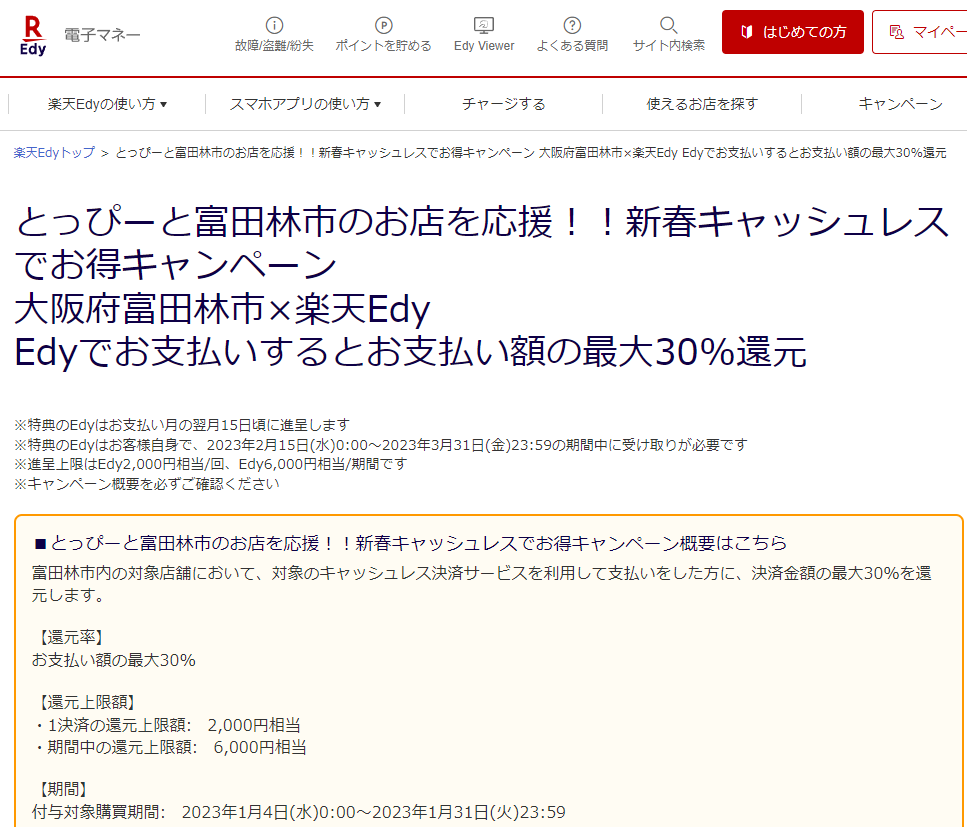Click the Rakuten Edy logo
967x827 pixels.
coord(33,36)
